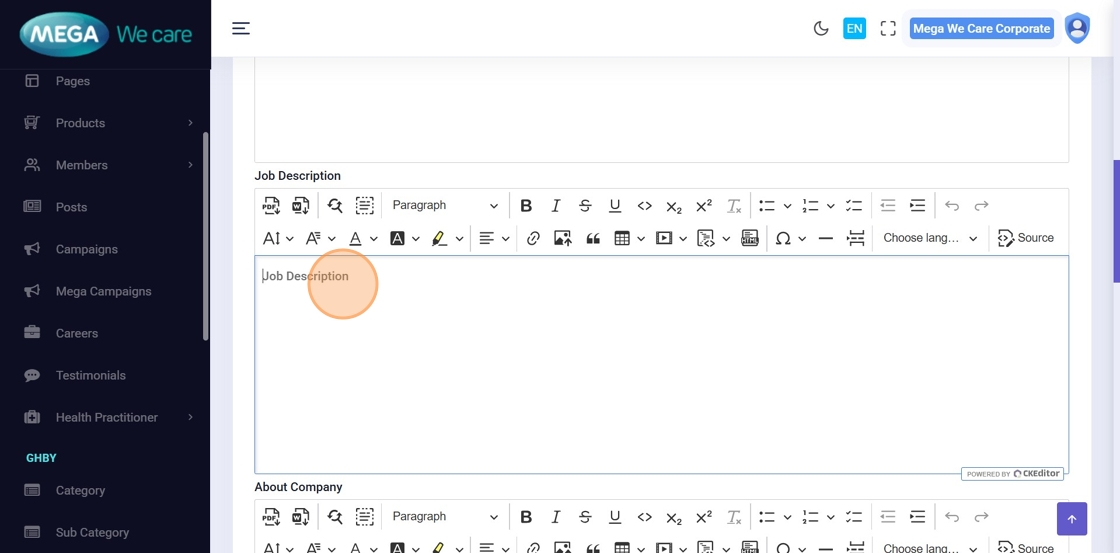This screenshot has height=553, width=1120.
Task: Toggle fullscreen mode in the top bar
Action: click(888, 29)
